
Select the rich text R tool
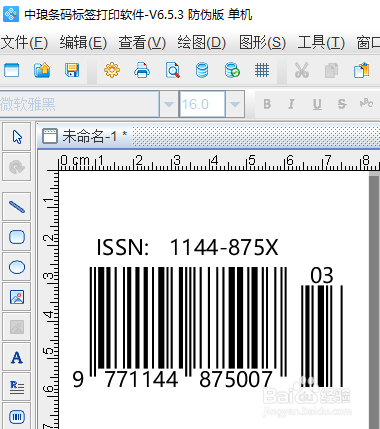[x=17, y=387]
